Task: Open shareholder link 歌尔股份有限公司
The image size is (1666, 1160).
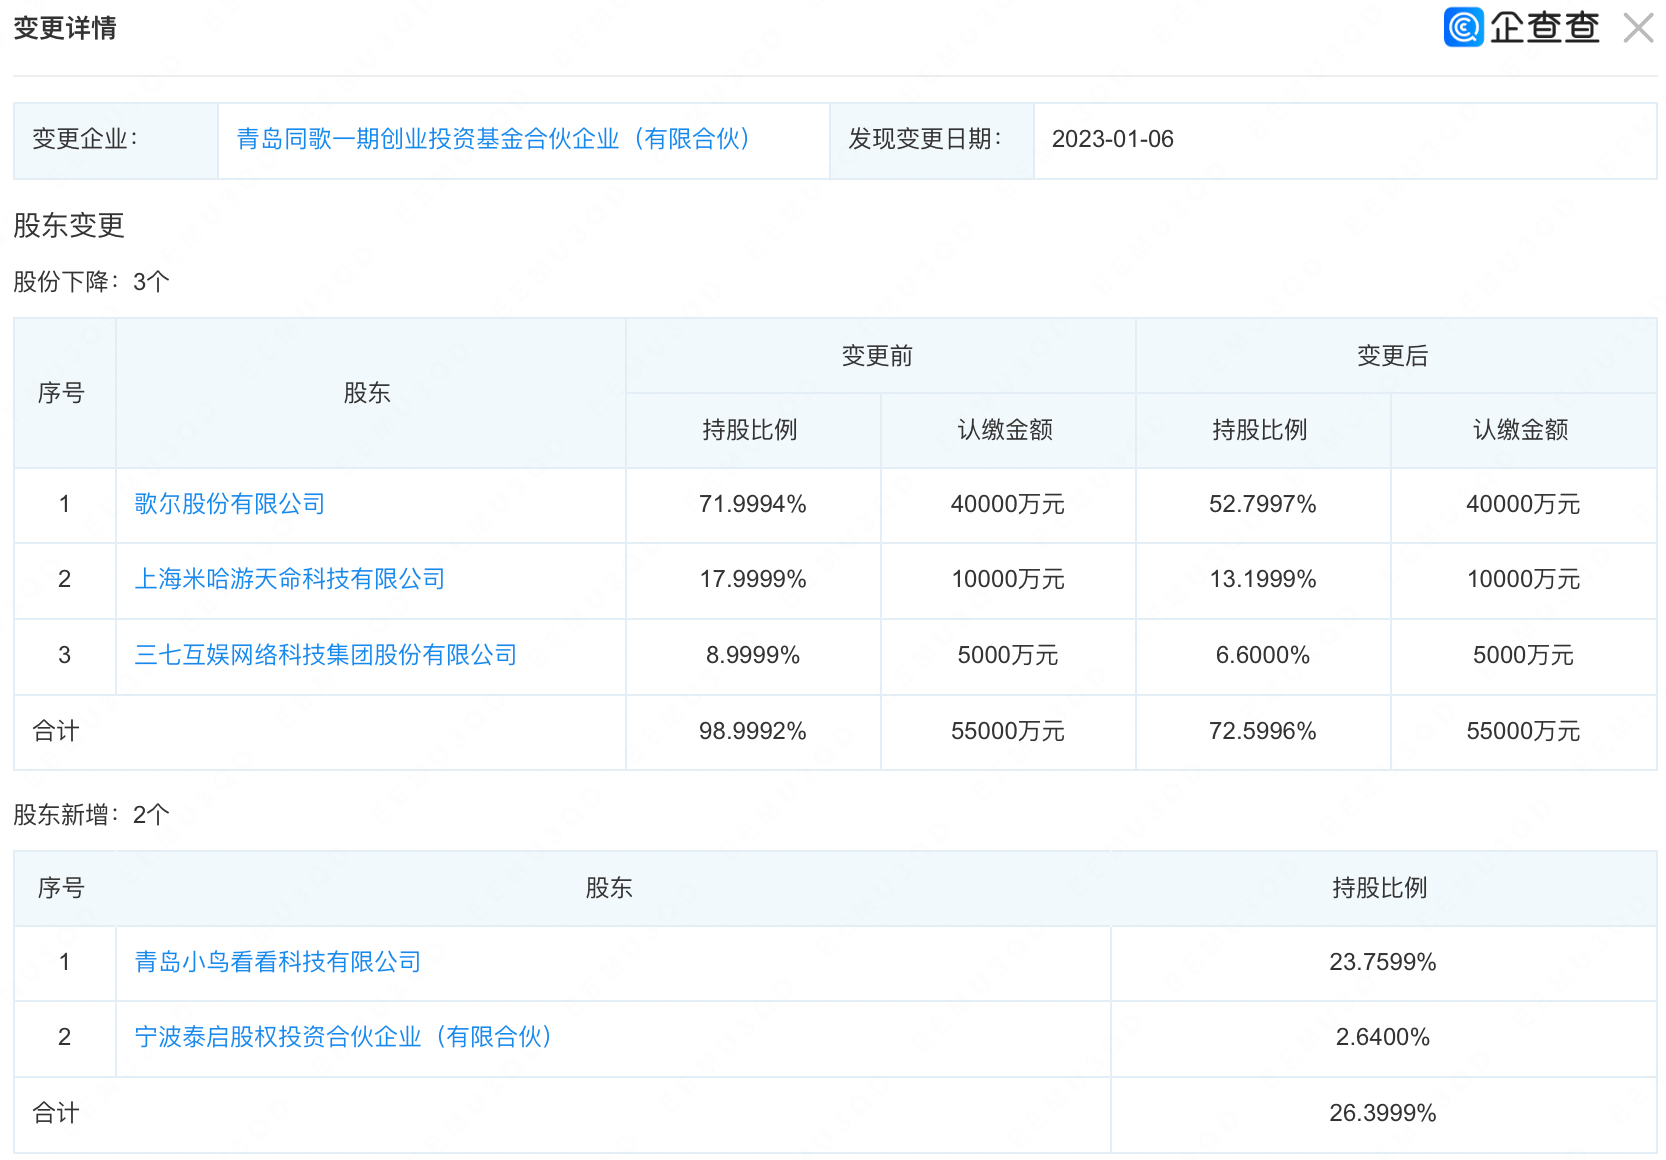Action: tap(230, 504)
